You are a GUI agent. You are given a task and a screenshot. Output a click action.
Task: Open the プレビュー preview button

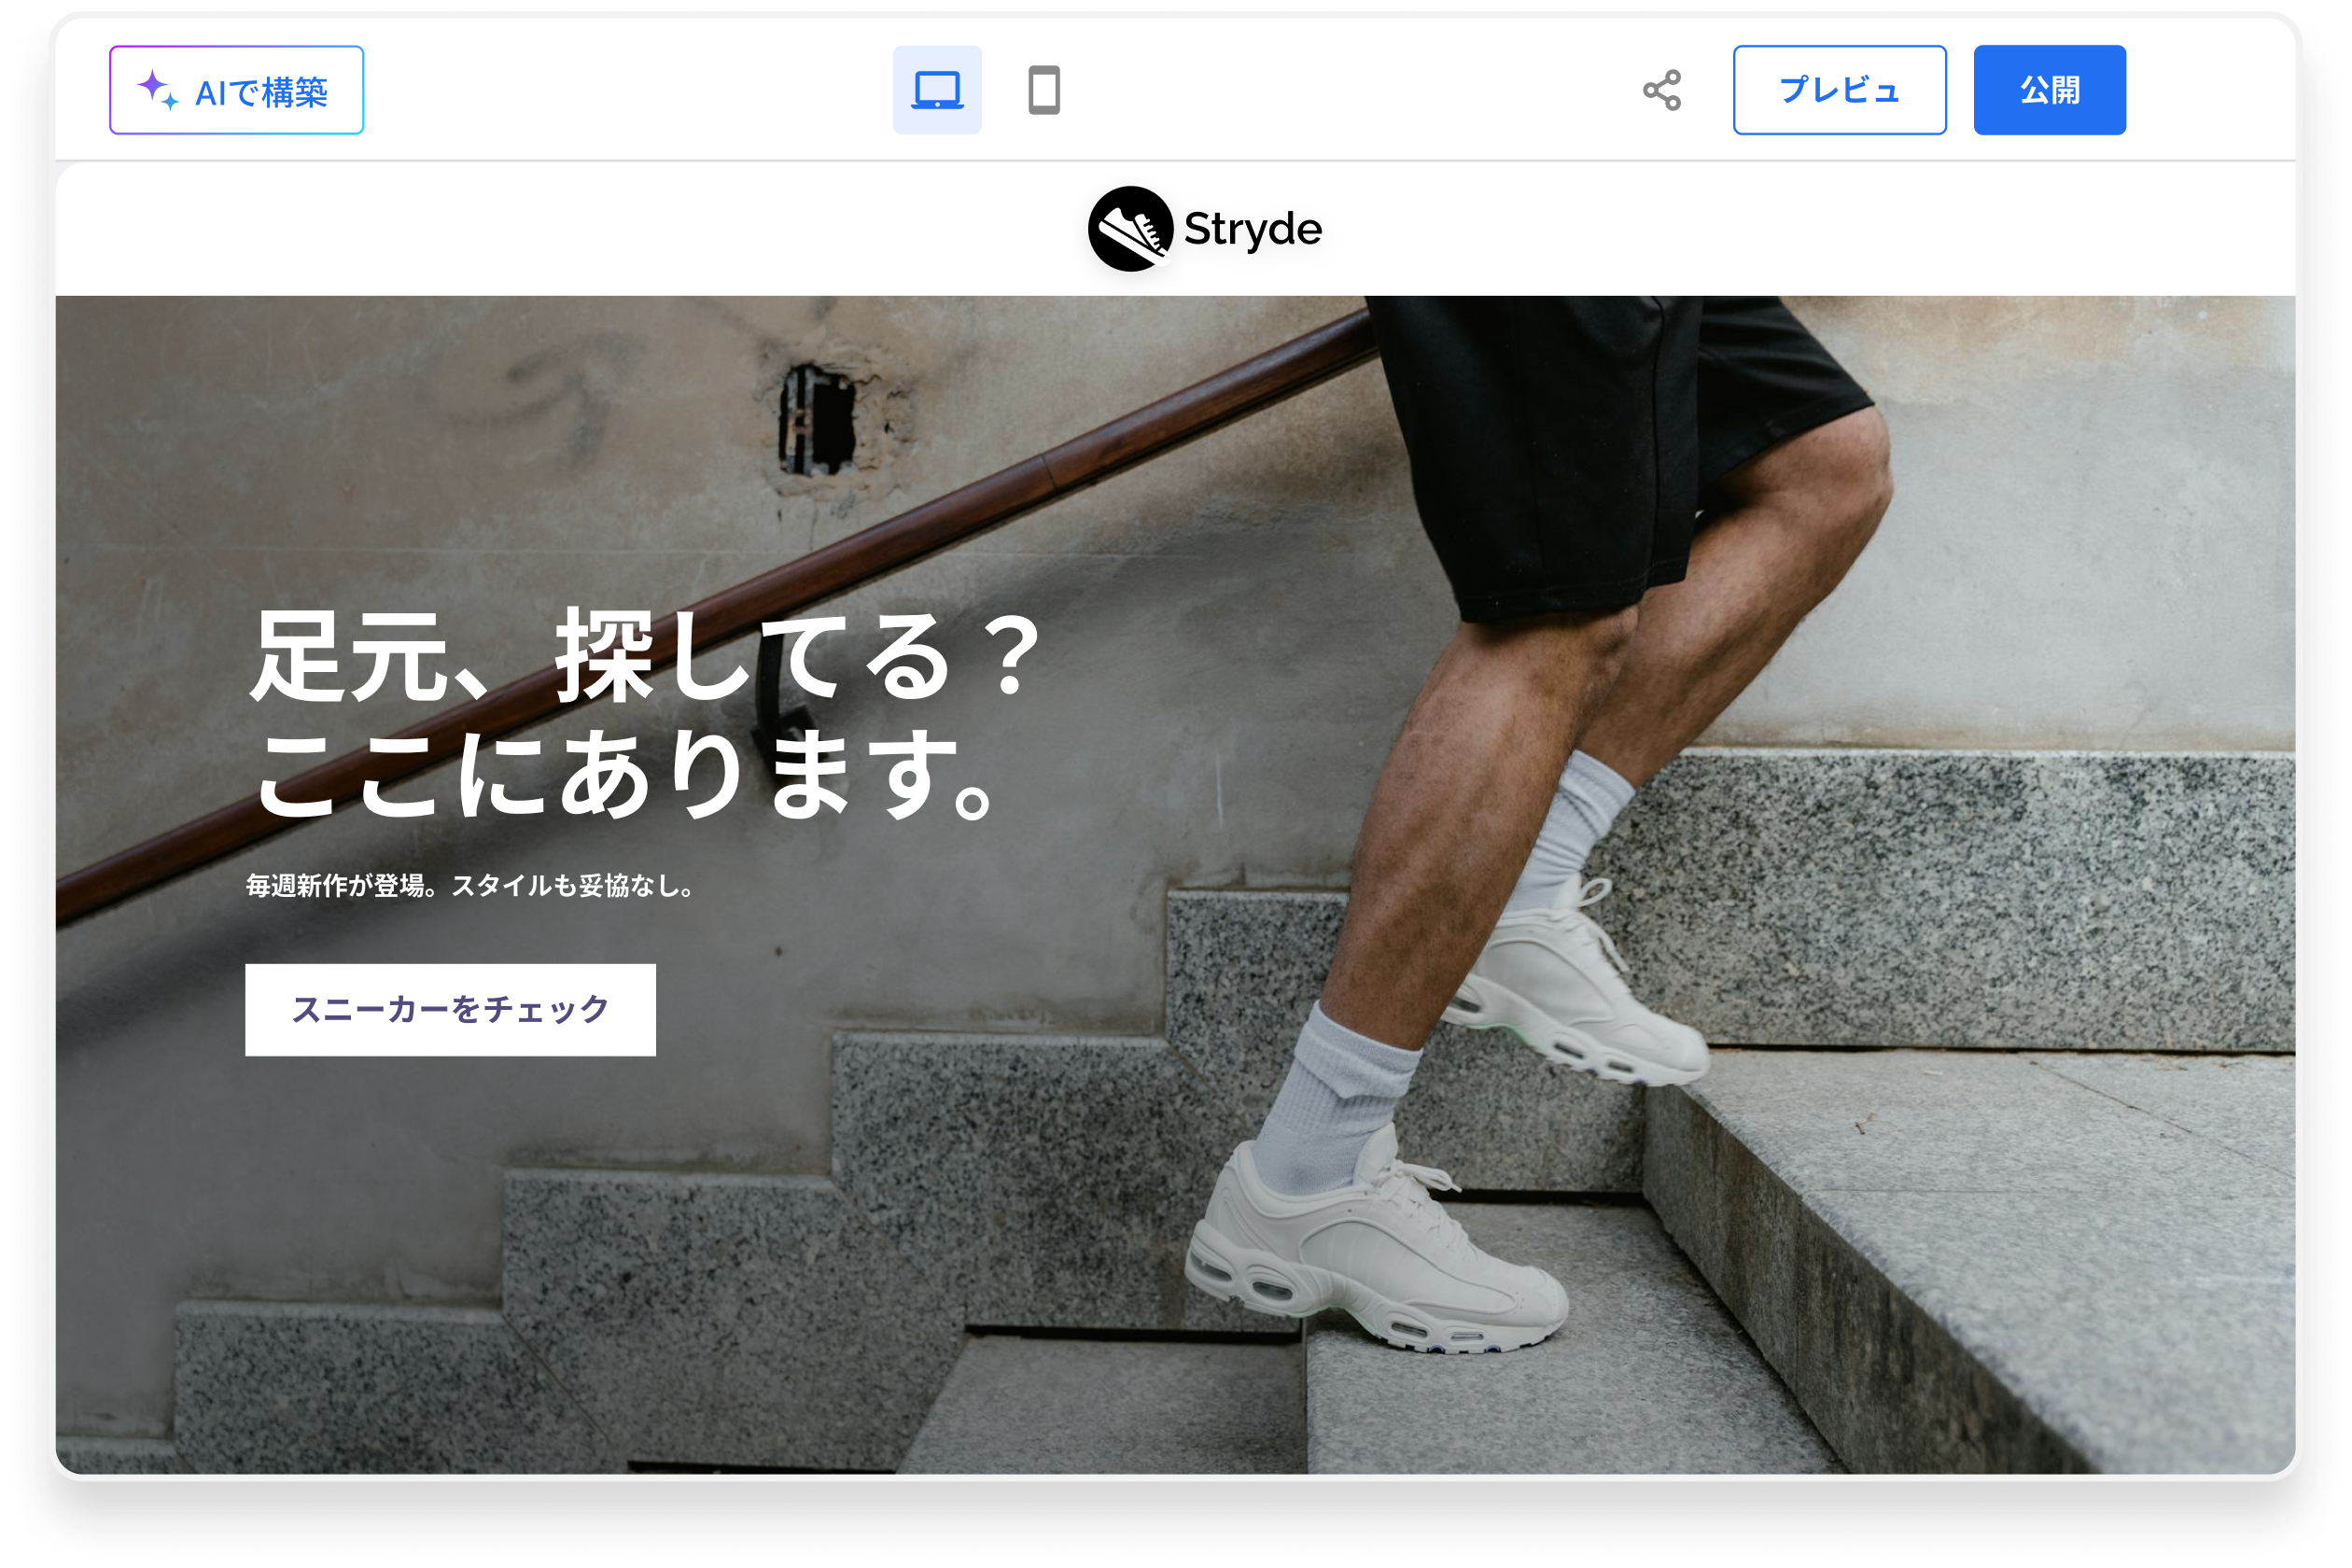click(x=1838, y=90)
